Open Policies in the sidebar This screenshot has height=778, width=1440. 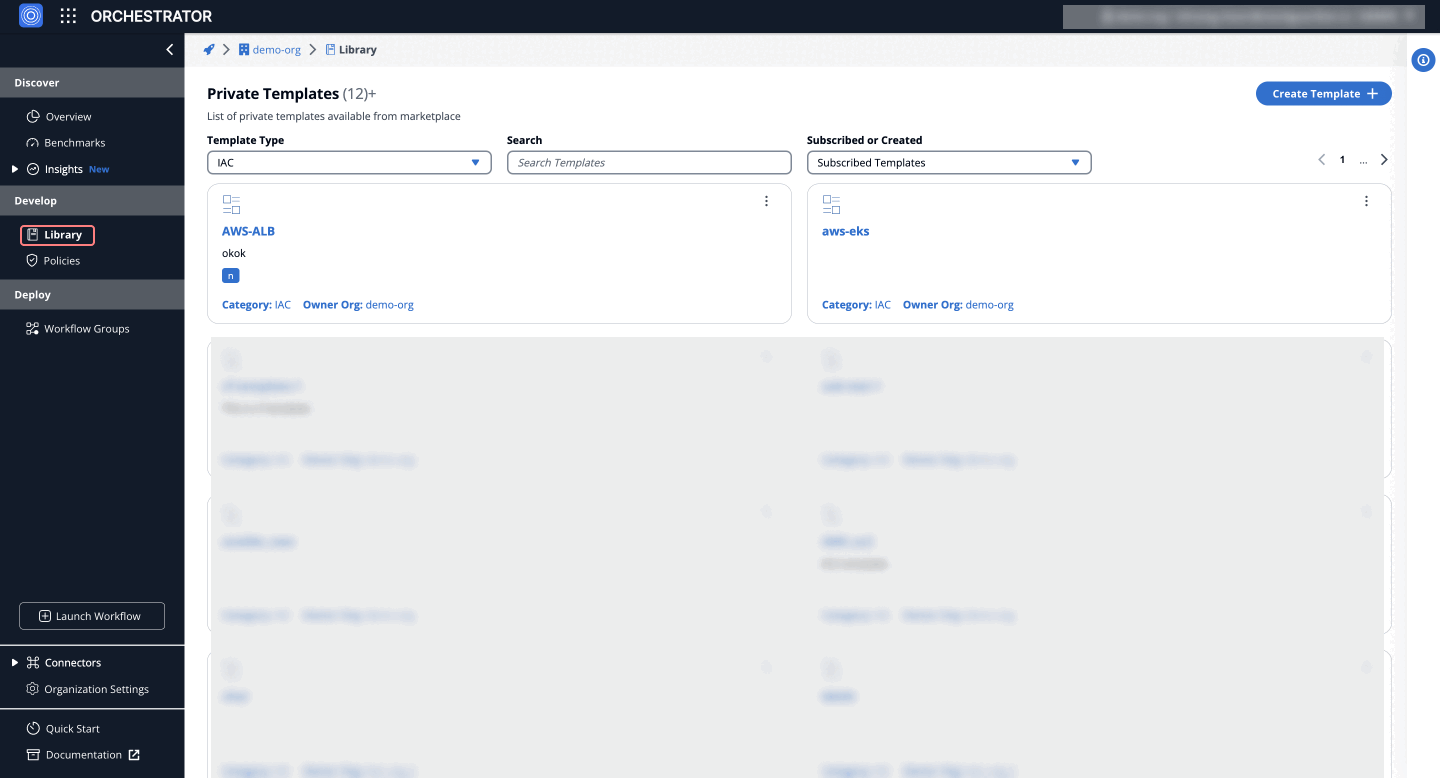point(61,261)
